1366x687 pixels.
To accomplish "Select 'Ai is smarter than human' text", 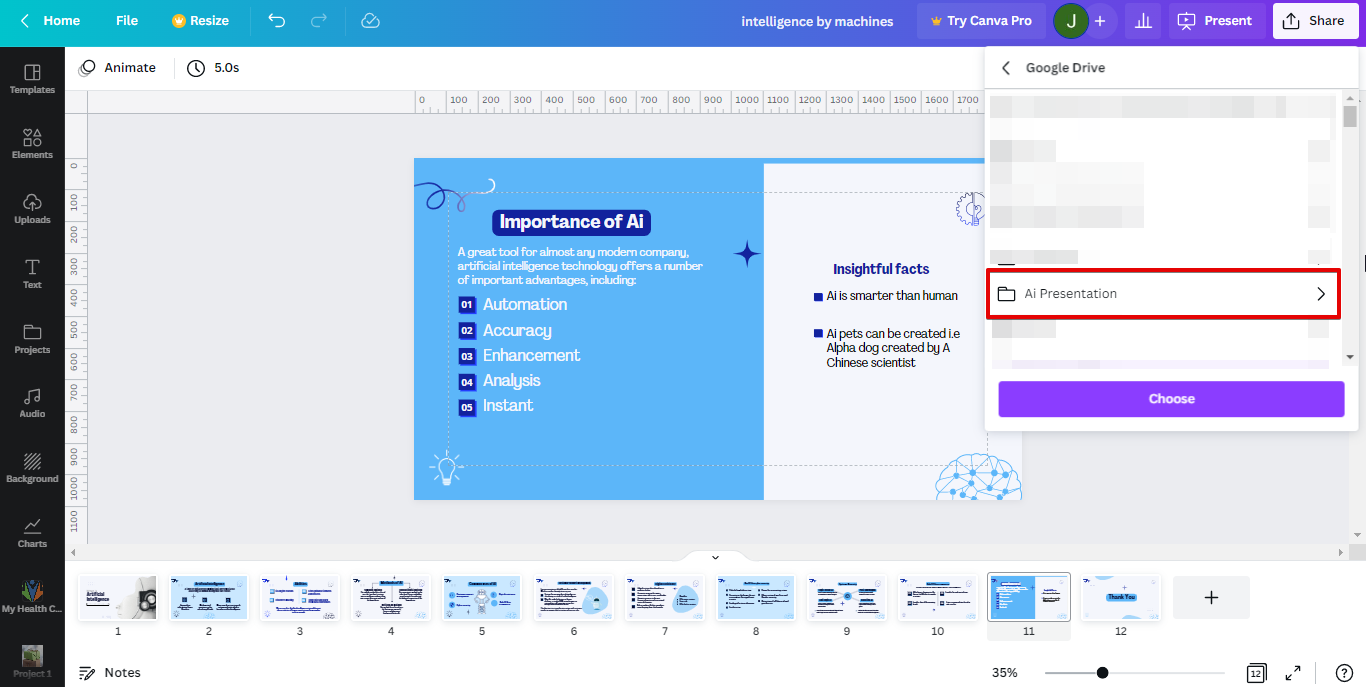I will click(x=892, y=296).
